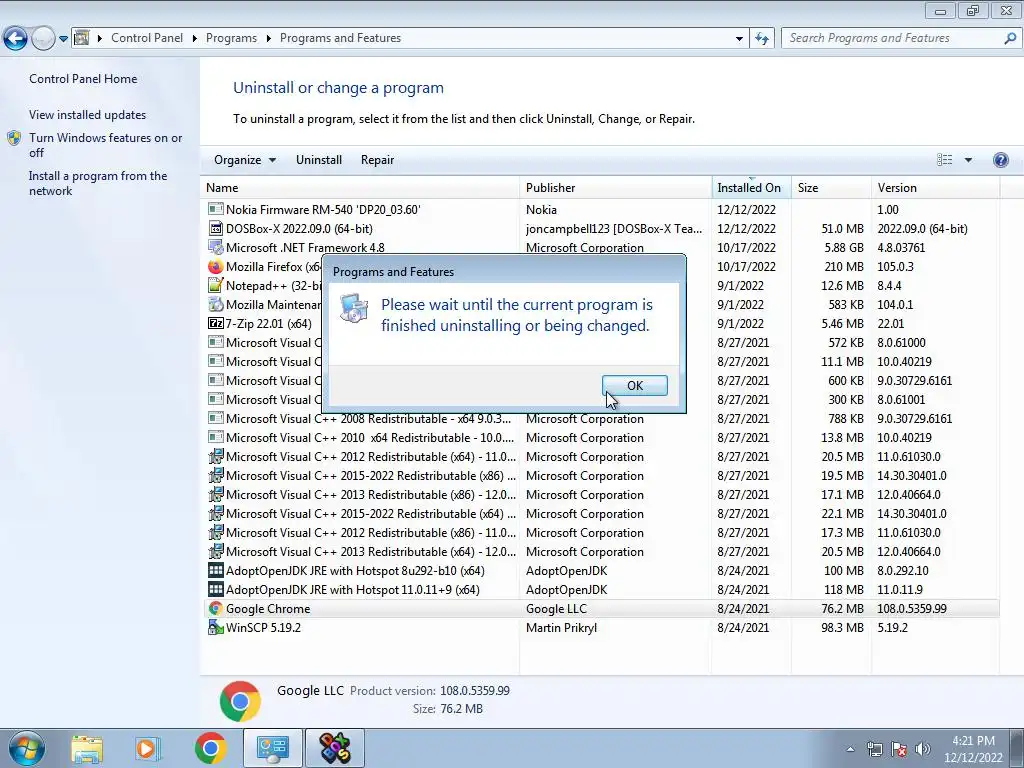The image size is (1024, 768).
Task: Sort by Size column header
Action: click(831, 187)
